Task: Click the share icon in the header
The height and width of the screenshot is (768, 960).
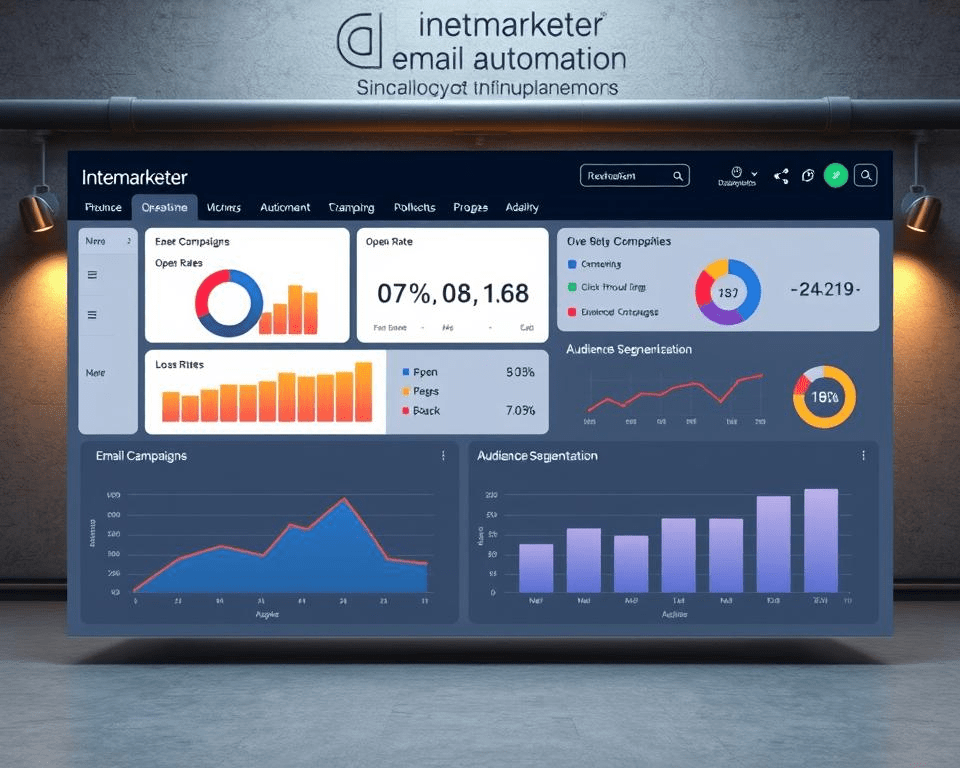Action: (781, 176)
